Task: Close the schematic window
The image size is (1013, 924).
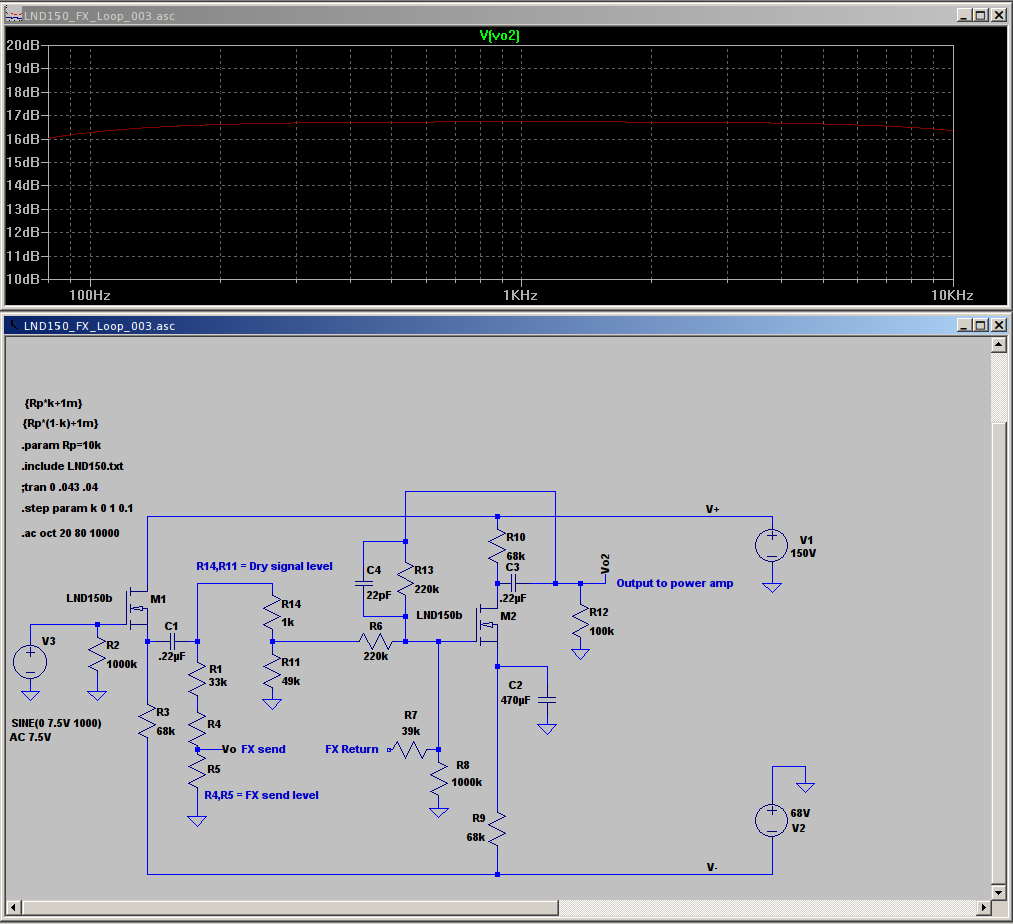Action: pos(999,325)
